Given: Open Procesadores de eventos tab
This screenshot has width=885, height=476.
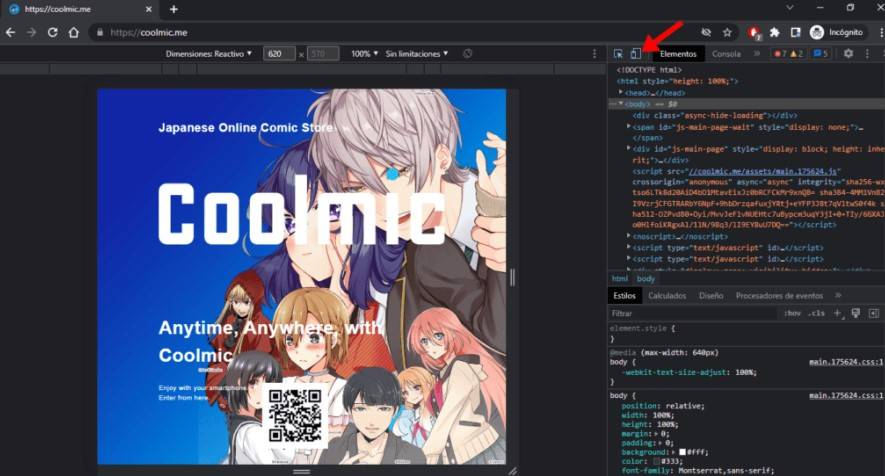Looking at the screenshot, I should pos(779,295).
